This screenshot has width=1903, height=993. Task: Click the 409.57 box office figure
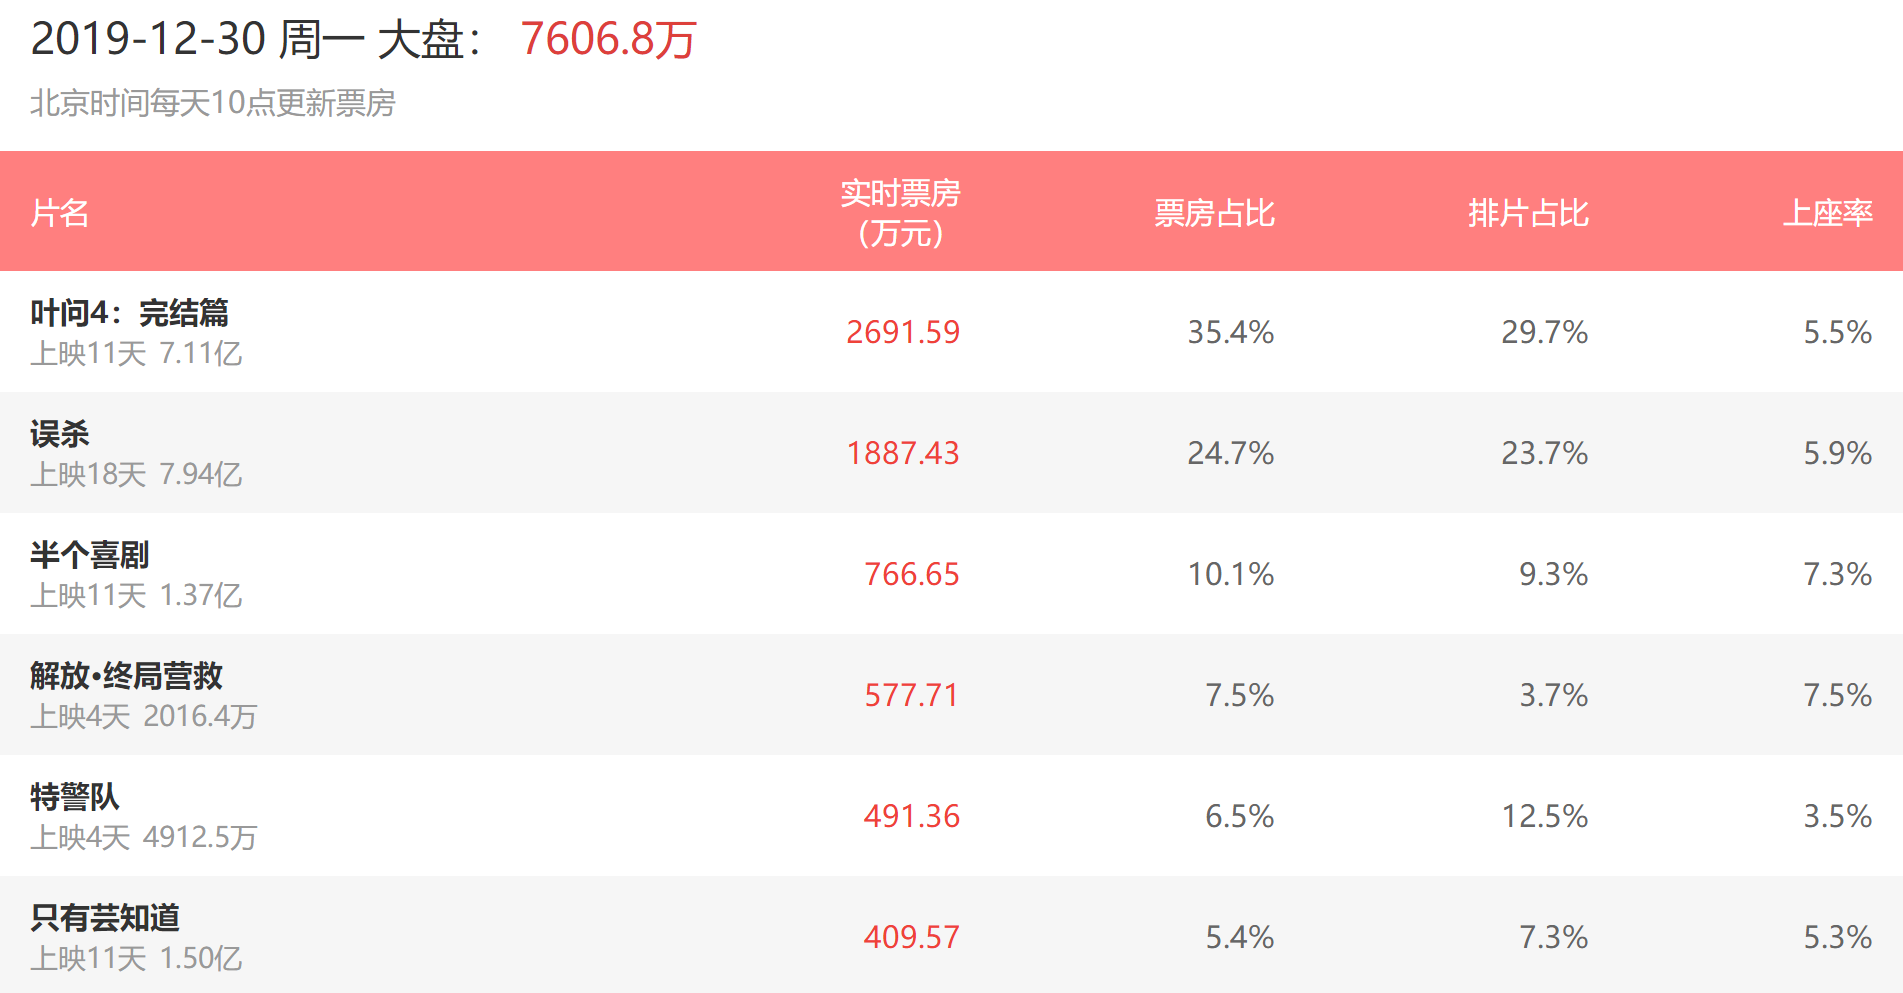click(x=911, y=937)
